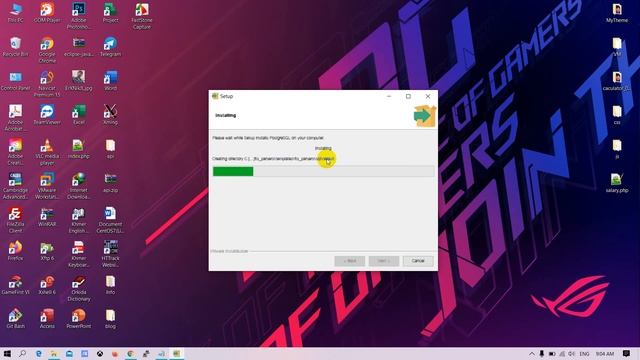The height and width of the screenshot is (360, 640).
Task: Select the GameFirst VI shortcut
Action: (16, 284)
